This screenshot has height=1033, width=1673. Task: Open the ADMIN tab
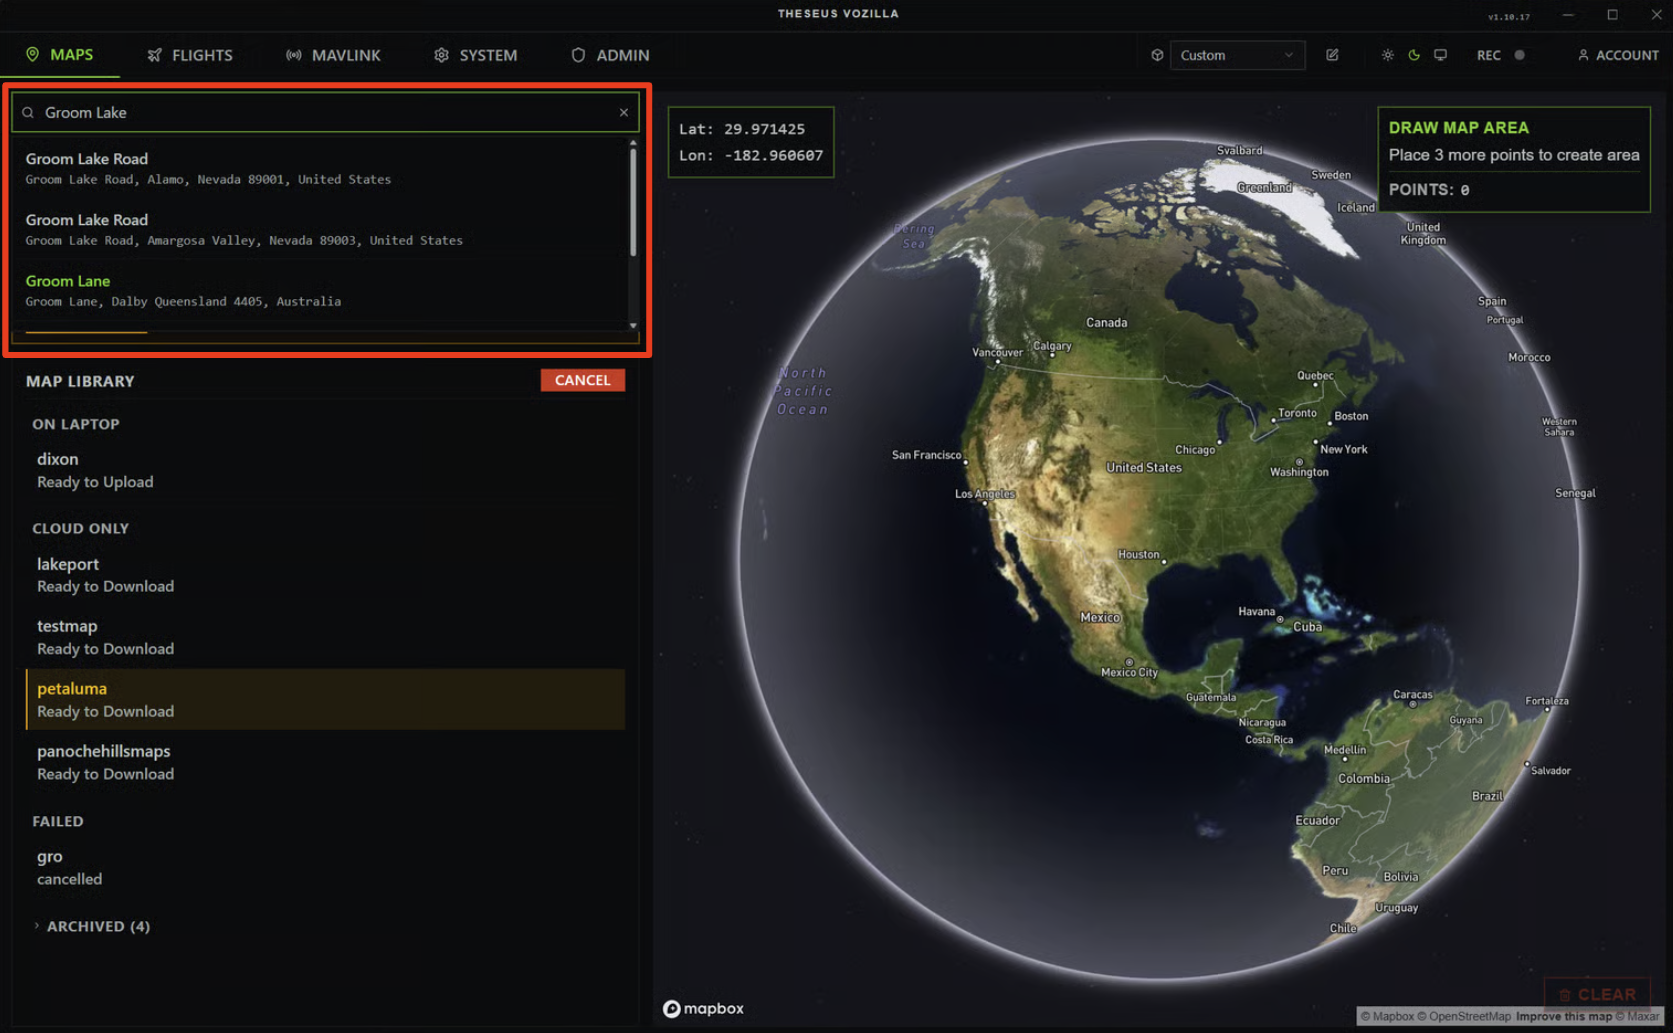tap(610, 55)
